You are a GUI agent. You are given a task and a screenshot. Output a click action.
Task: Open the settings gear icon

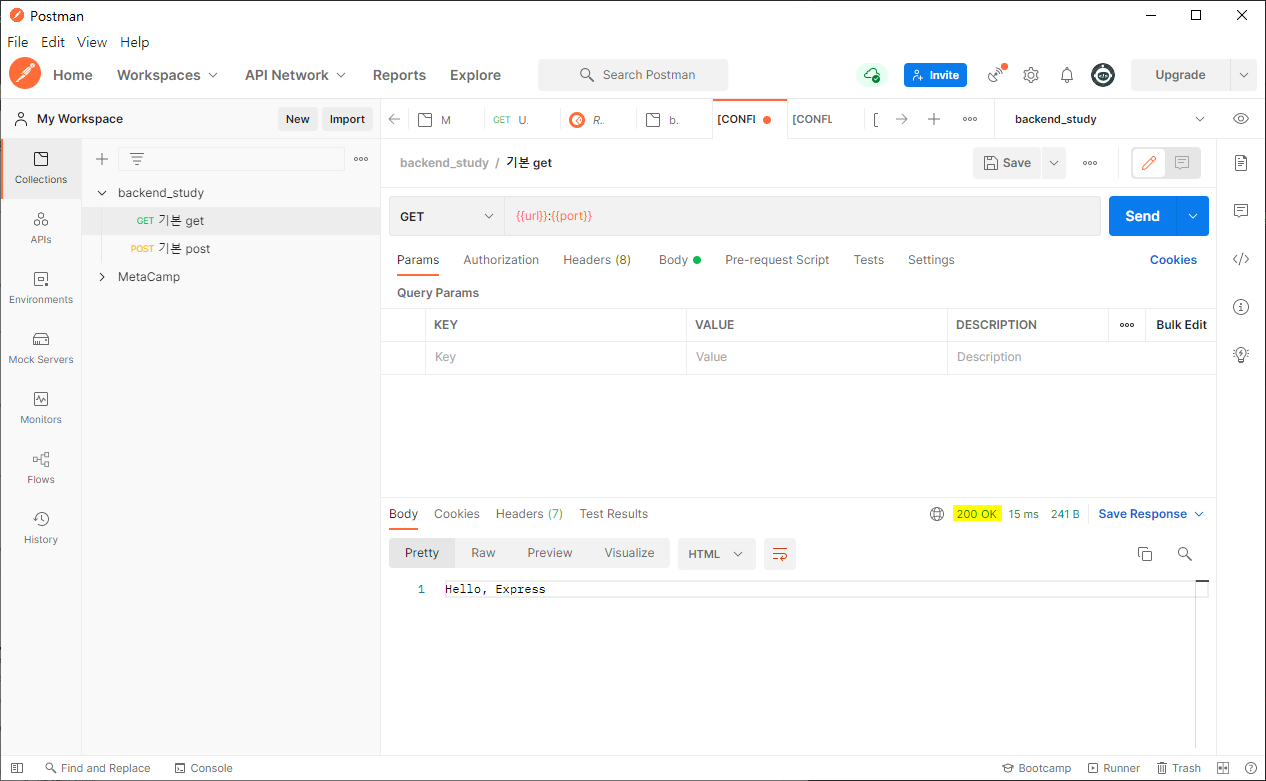[x=1031, y=75]
